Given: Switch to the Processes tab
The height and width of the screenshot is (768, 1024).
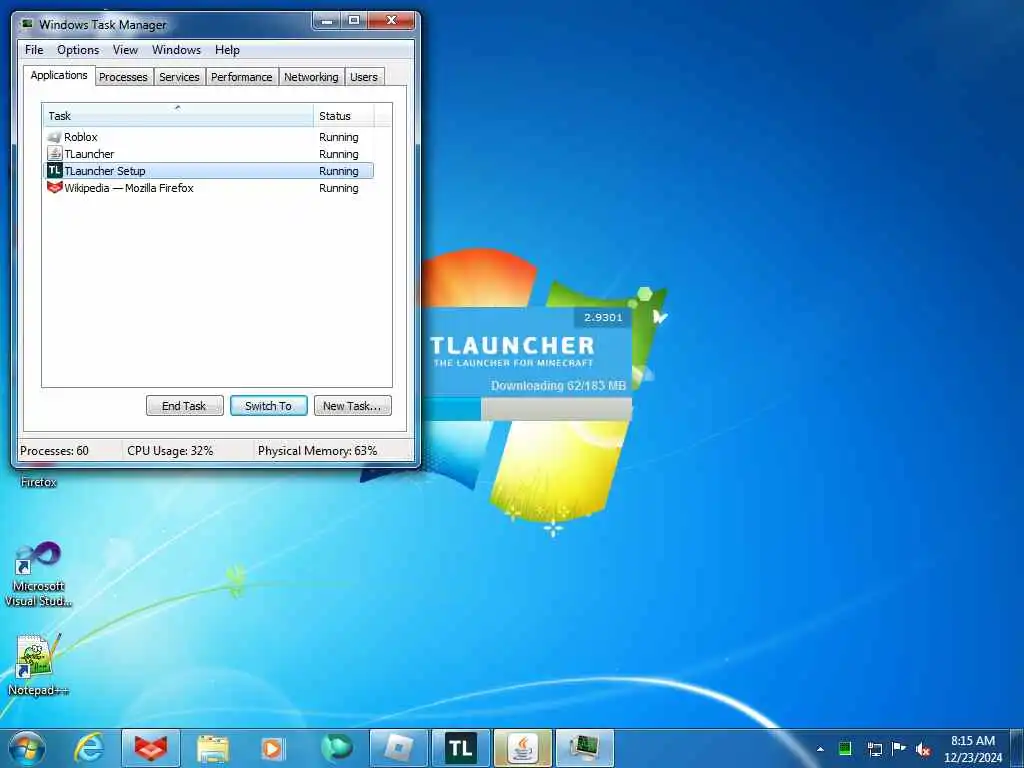Looking at the screenshot, I should [123, 77].
